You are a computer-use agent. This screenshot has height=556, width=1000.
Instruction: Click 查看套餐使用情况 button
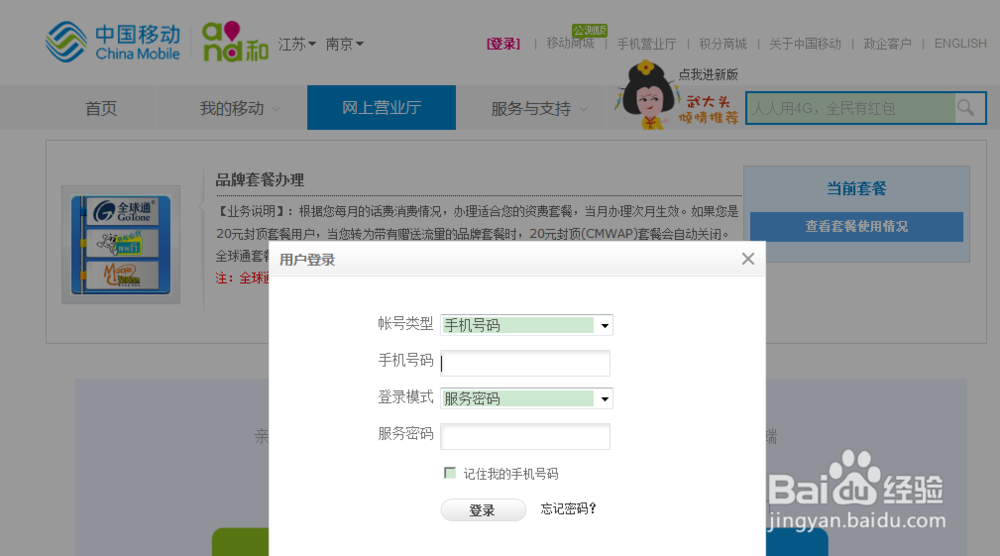(857, 226)
